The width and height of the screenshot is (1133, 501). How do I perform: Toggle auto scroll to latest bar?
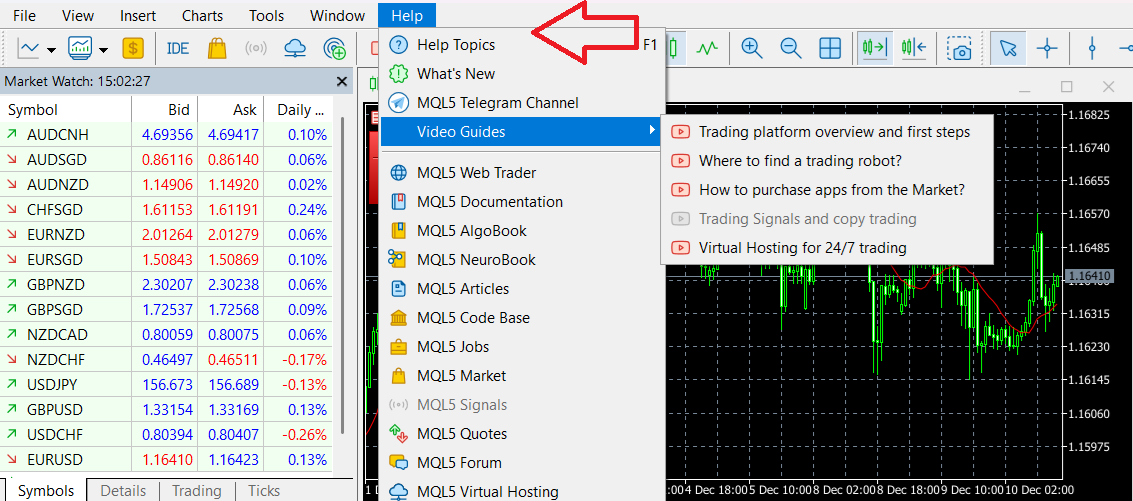875,48
